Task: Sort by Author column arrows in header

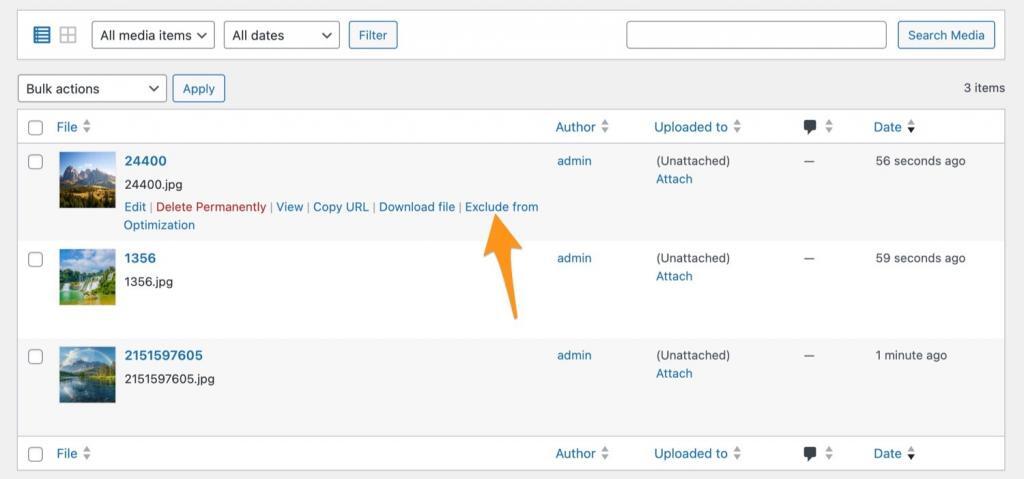Action: coord(605,127)
